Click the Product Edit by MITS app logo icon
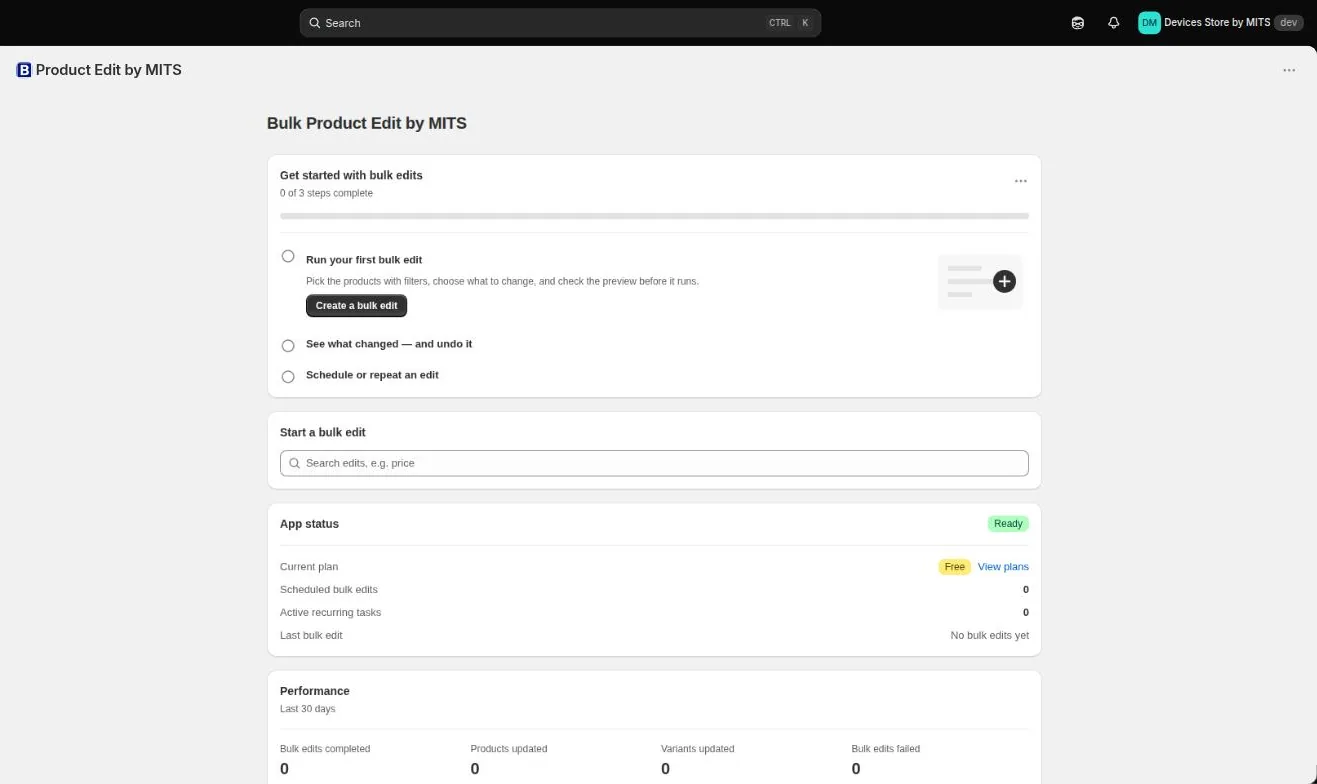 (24, 70)
